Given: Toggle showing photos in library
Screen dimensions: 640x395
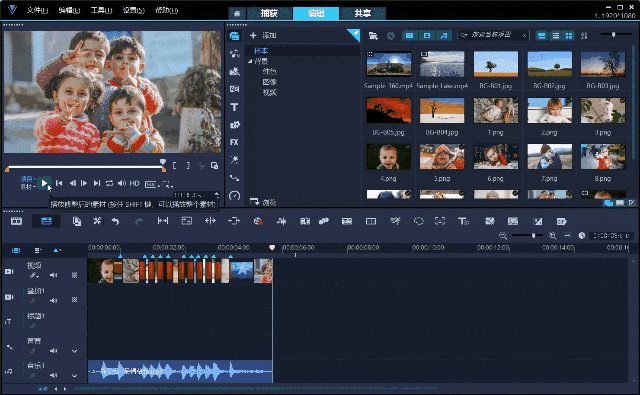Looking at the screenshot, I should click(427, 36).
